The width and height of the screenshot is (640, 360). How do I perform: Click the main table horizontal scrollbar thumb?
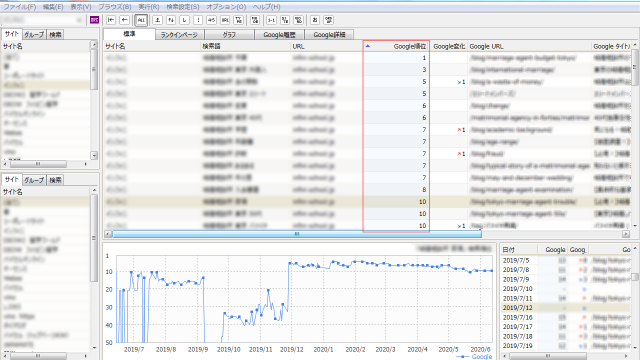(297, 234)
